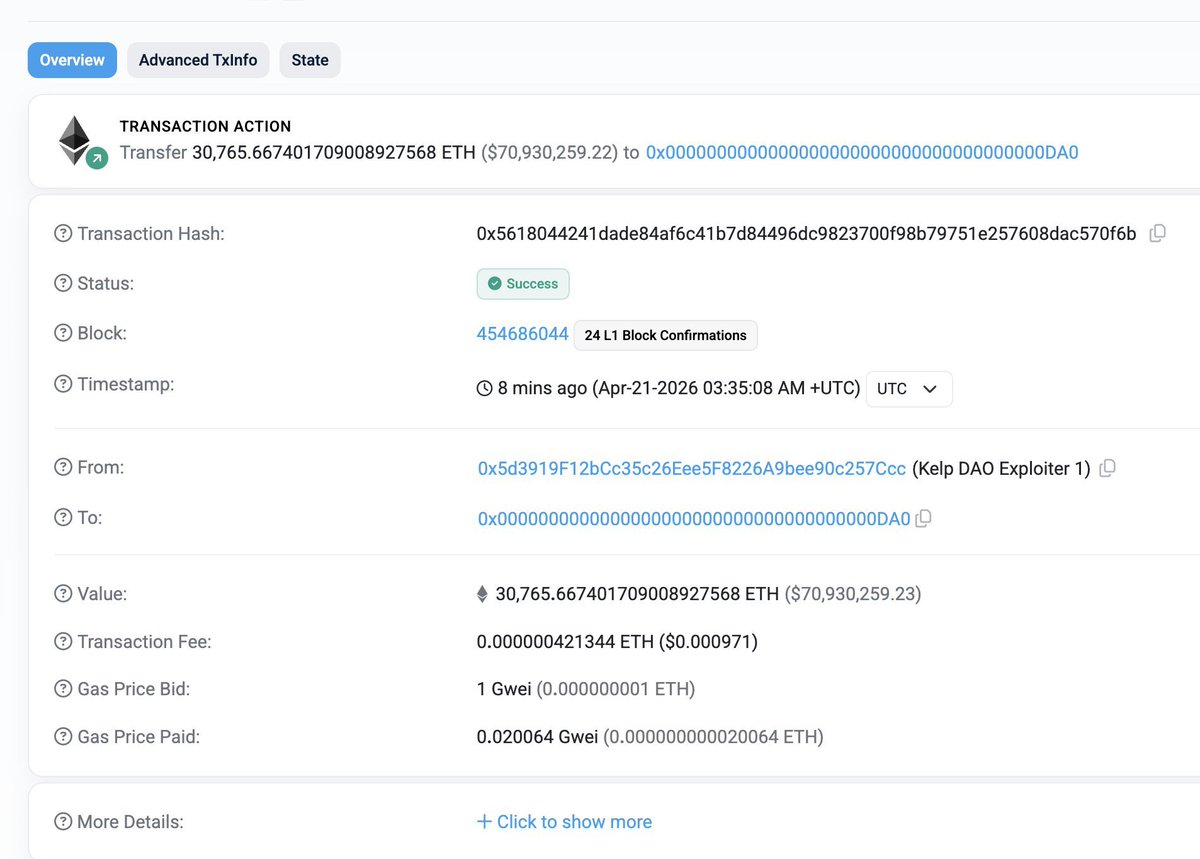Screen dimensions: 1200x859
Task: Click the 24 L1 Block Confirmations badge
Action: pyautogui.click(x=665, y=335)
